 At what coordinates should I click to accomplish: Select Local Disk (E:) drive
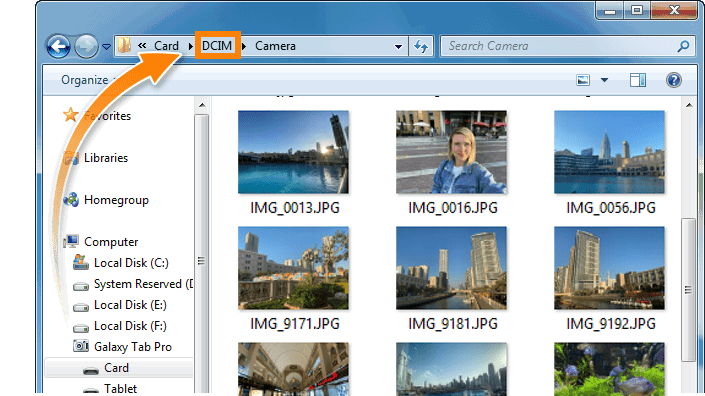pos(130,305)
